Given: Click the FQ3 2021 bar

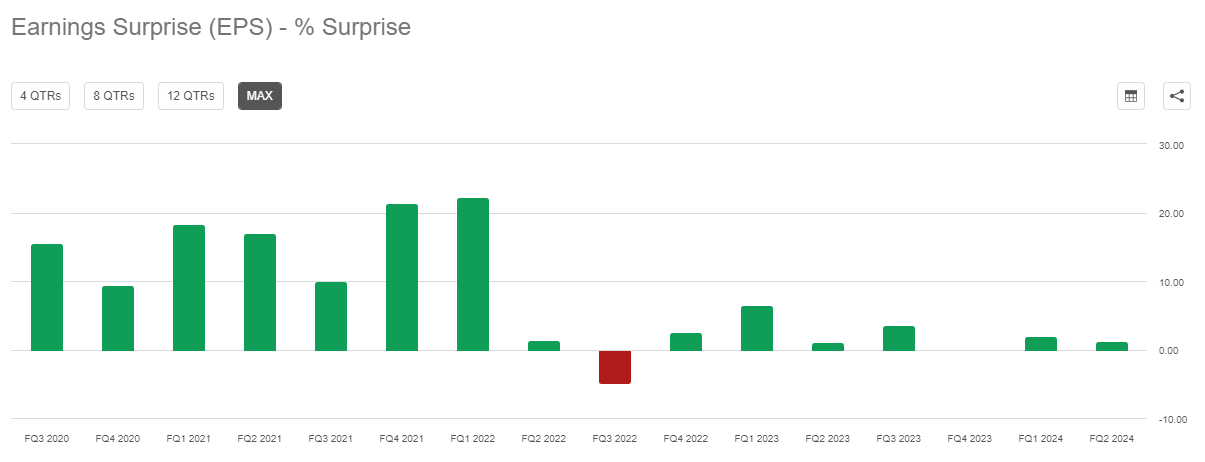Looking at the screenshot, I should tap(331, 316).
